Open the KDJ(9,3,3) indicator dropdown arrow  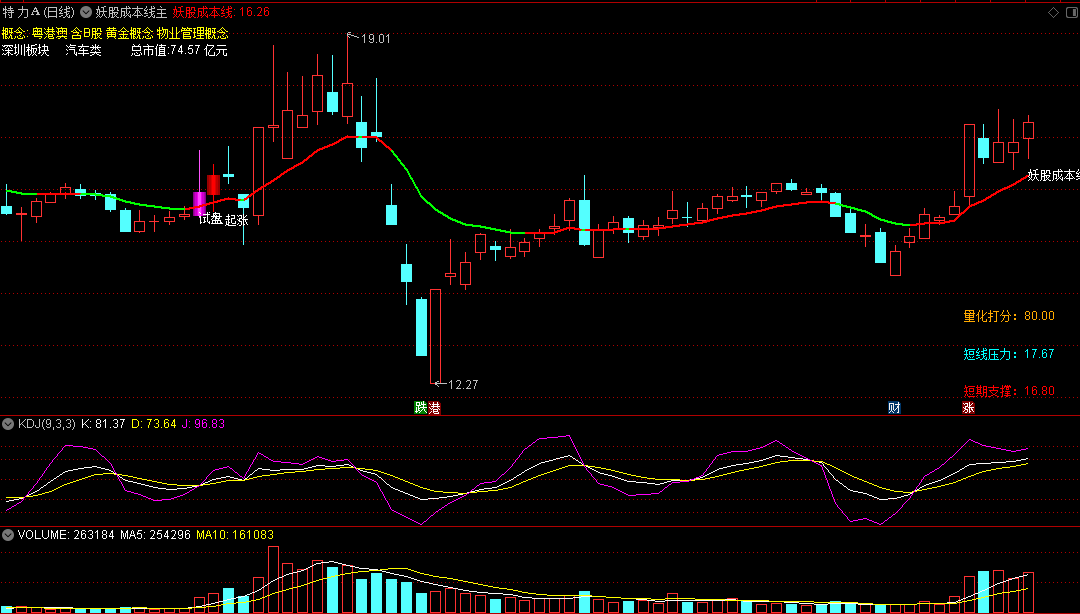coord(9,423)
